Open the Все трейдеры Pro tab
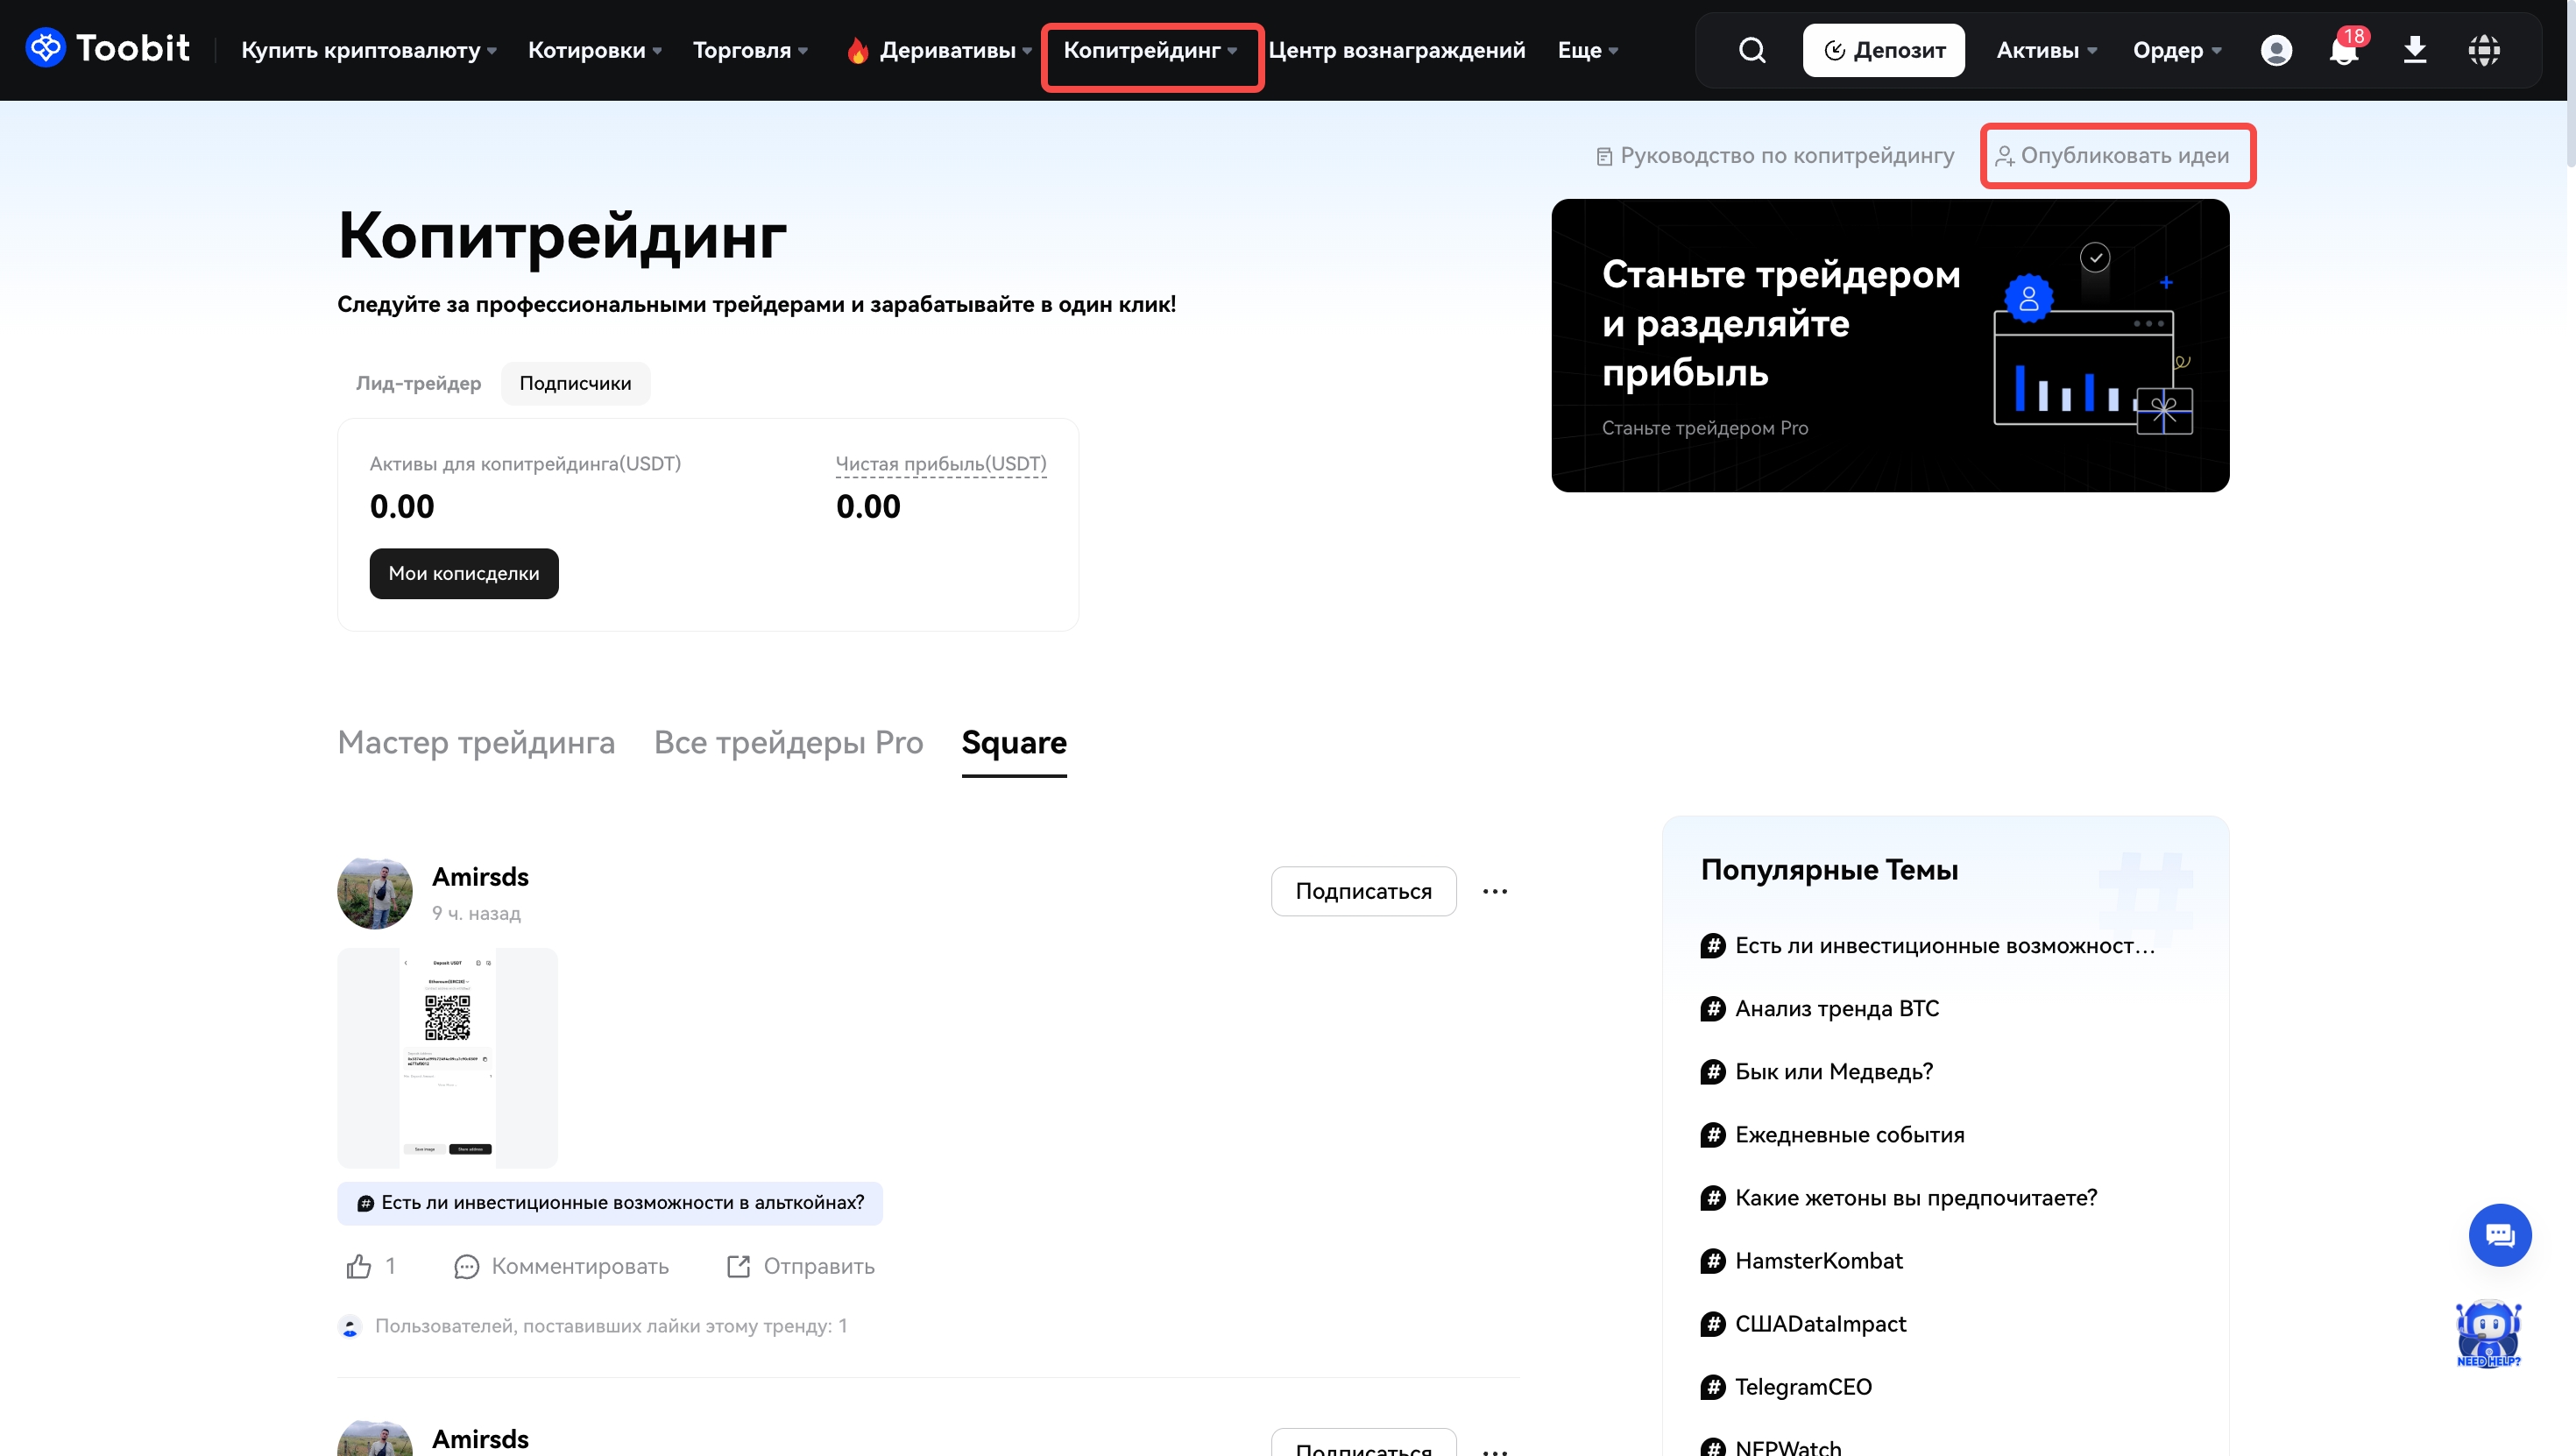Image resolution: width=2576 pixels, height=1456 pixels. [788, 743]
